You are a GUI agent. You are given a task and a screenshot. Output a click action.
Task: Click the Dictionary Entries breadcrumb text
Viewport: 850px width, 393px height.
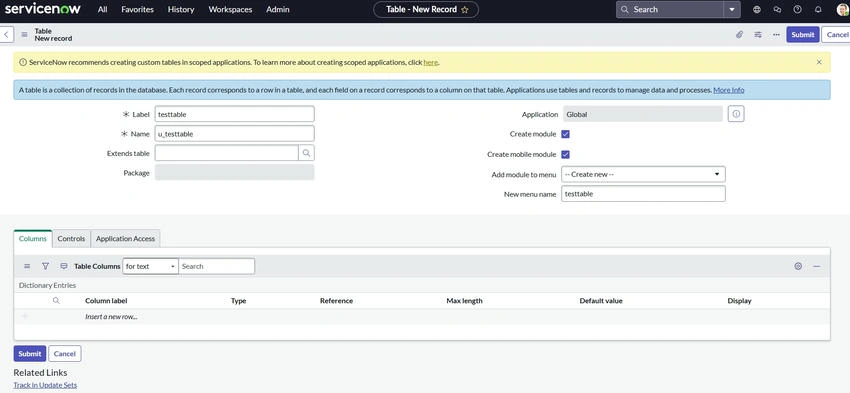(x=47, y=285)
